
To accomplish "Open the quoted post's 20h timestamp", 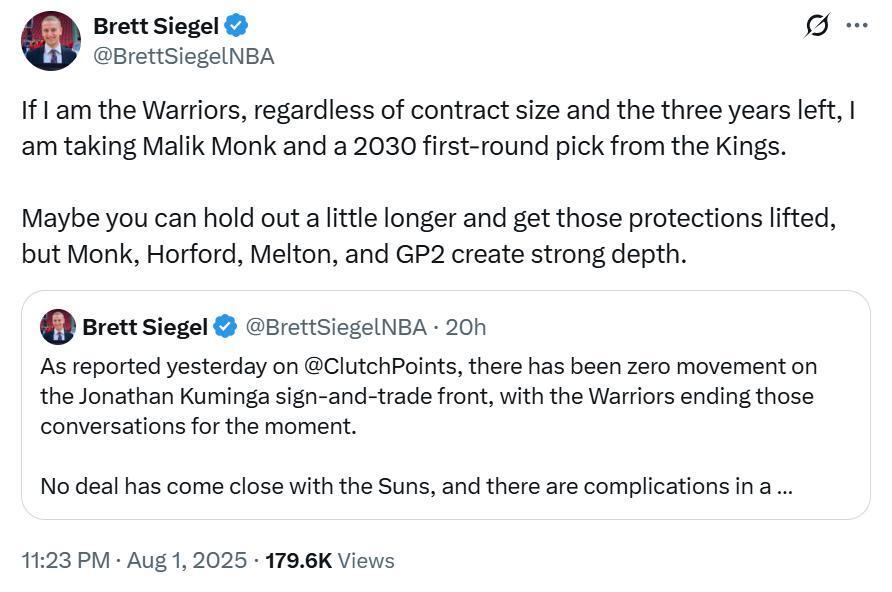I will (466, 327).
